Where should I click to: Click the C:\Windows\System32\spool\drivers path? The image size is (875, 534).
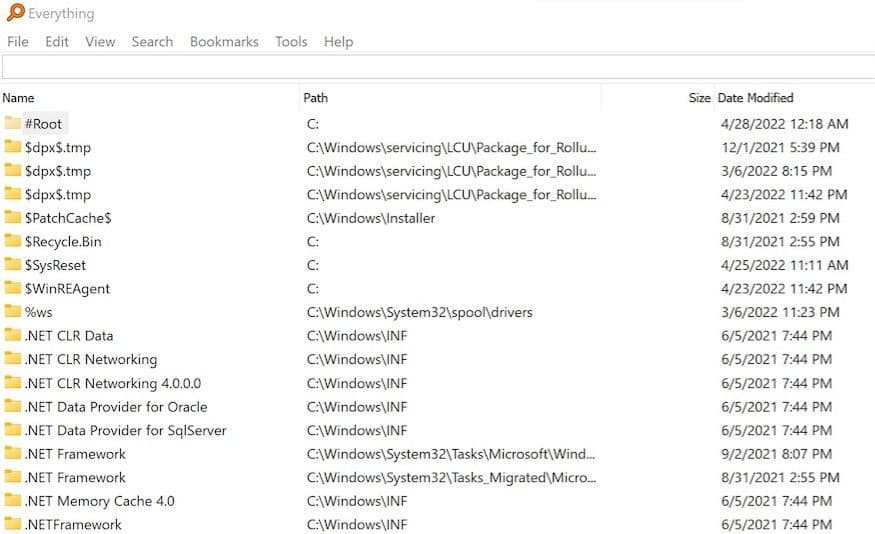pyautogui.click(x=420, y=312)
